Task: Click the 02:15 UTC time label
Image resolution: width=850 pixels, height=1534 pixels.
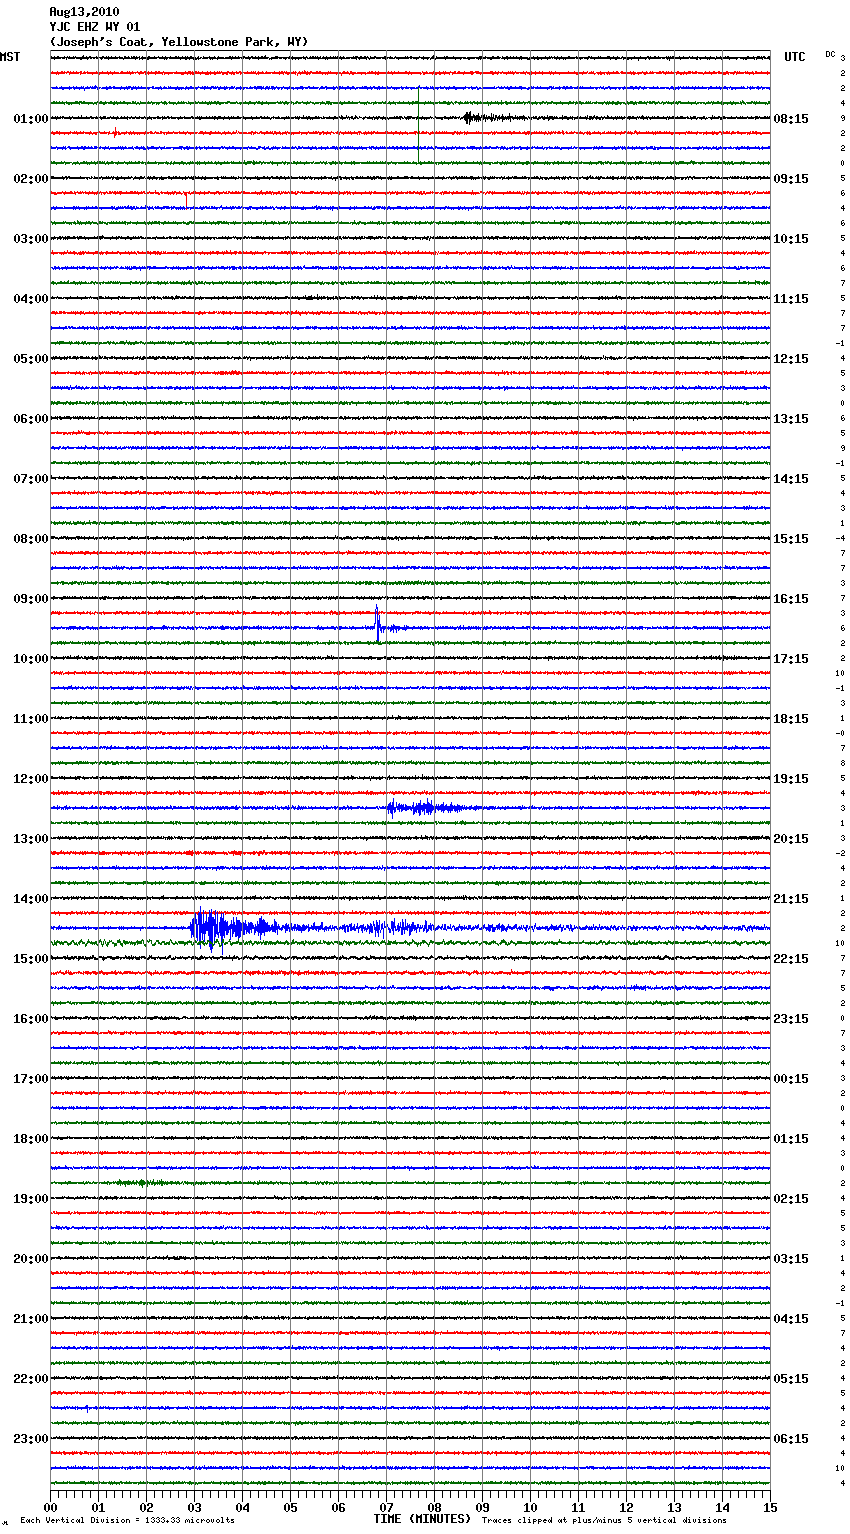Action: click(791, 1199)
